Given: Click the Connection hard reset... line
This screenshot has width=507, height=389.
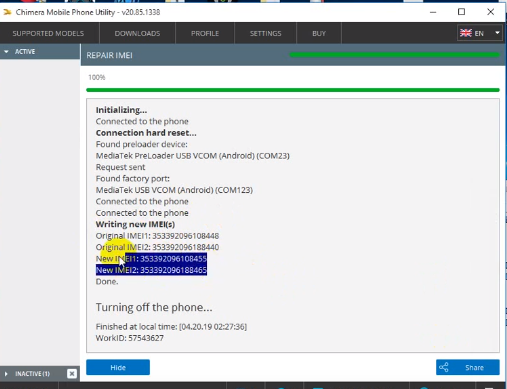Looking at the screenshot, I should click(146, 133).
